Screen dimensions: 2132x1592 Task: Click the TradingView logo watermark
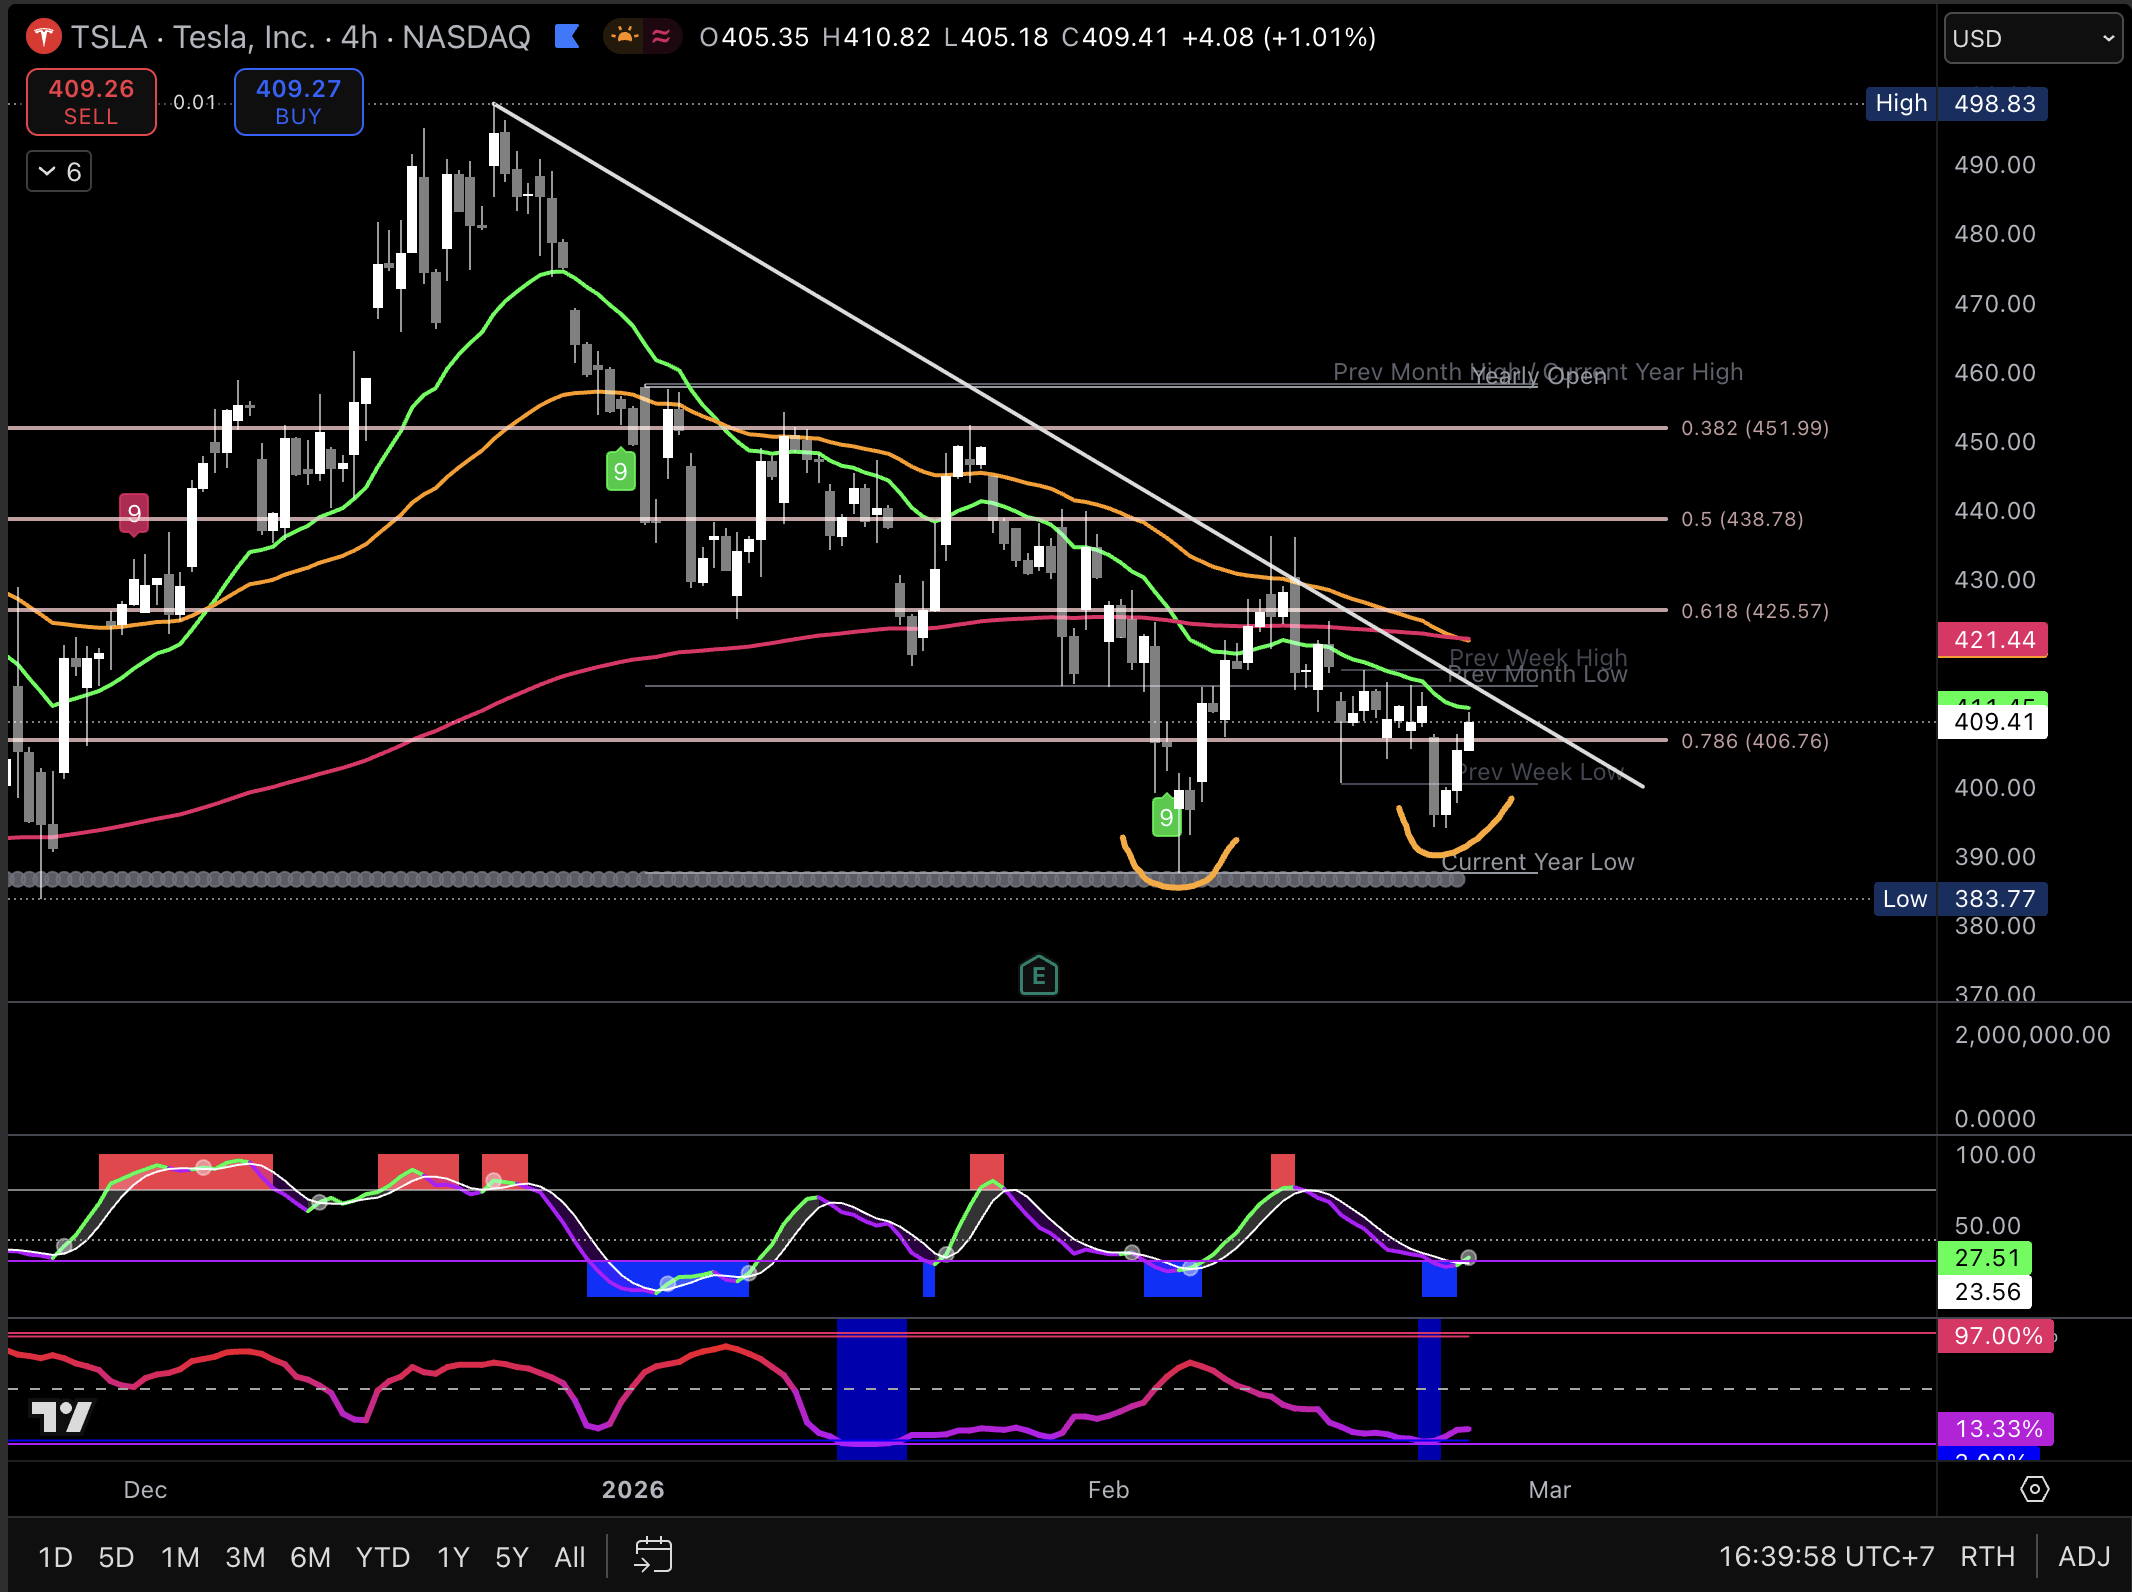point(61,1416)
